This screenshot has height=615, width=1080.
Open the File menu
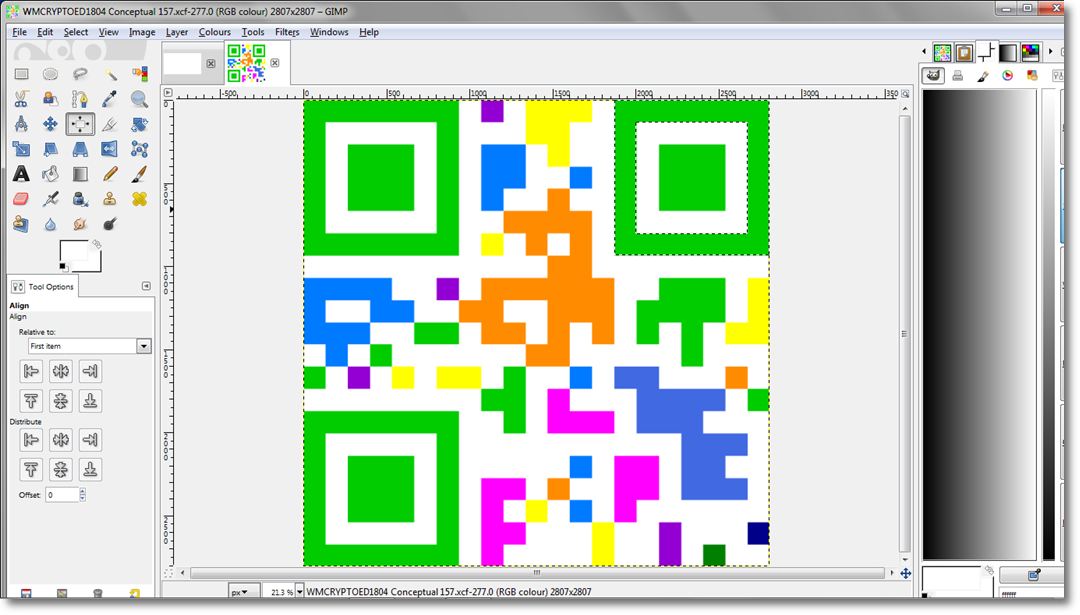tap(19, 32)
